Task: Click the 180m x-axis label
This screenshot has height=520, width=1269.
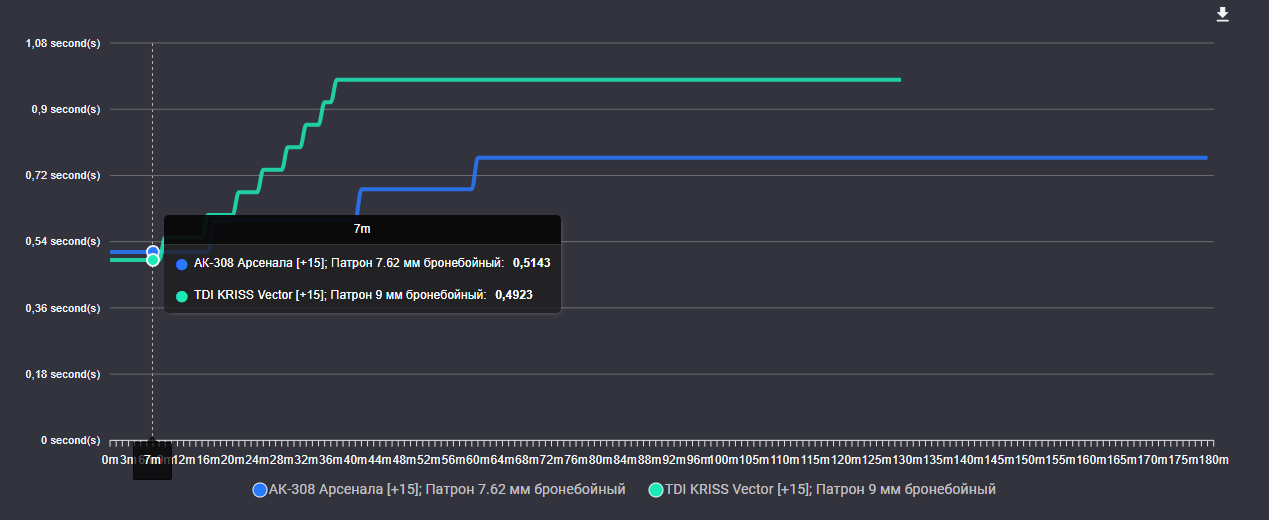Action: point(1212,459)
